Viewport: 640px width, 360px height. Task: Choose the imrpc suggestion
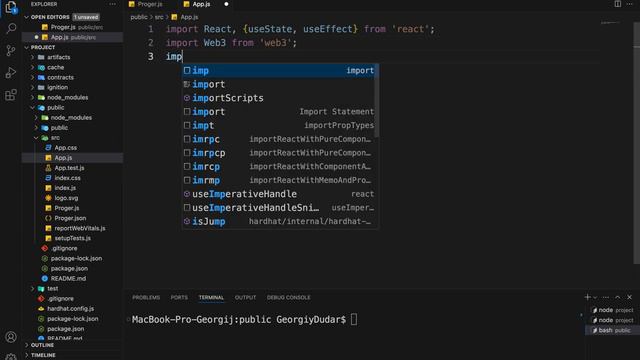click(x=279, y=139)
